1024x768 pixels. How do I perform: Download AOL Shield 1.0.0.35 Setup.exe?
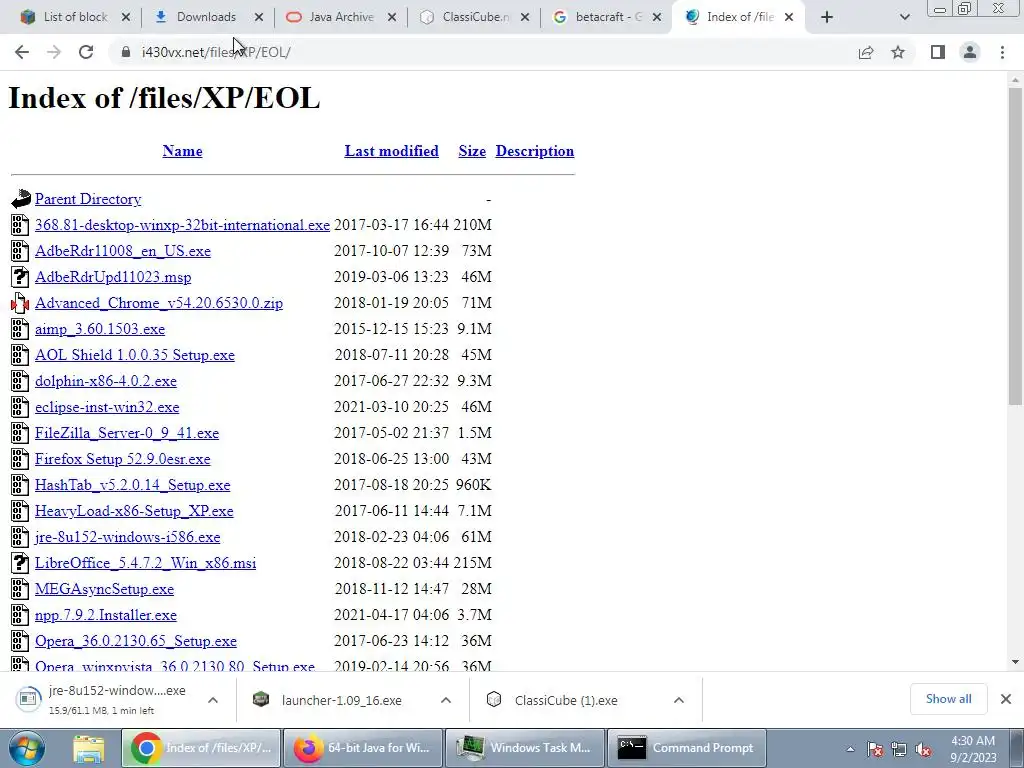(x=135, y=355)
